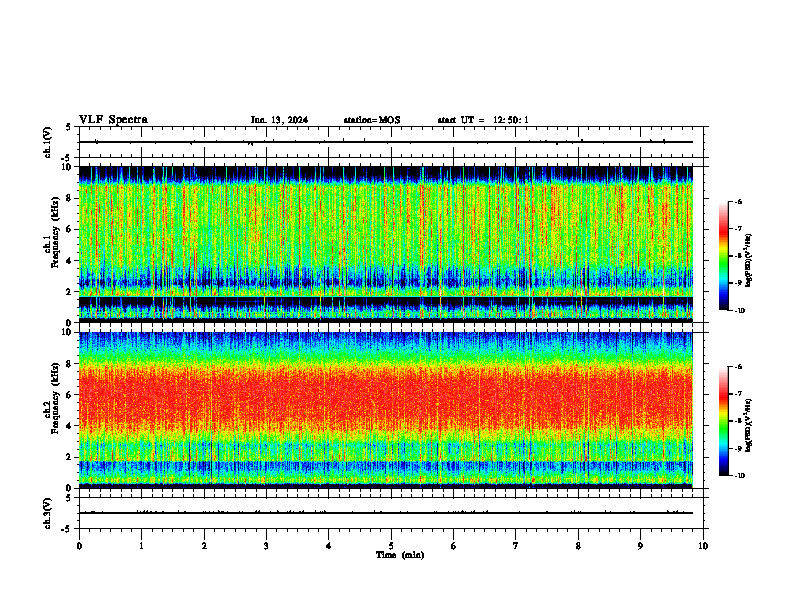
Task: Click the "4" kHz tick of ch.2 spectrogram
Action: (71, 426)
